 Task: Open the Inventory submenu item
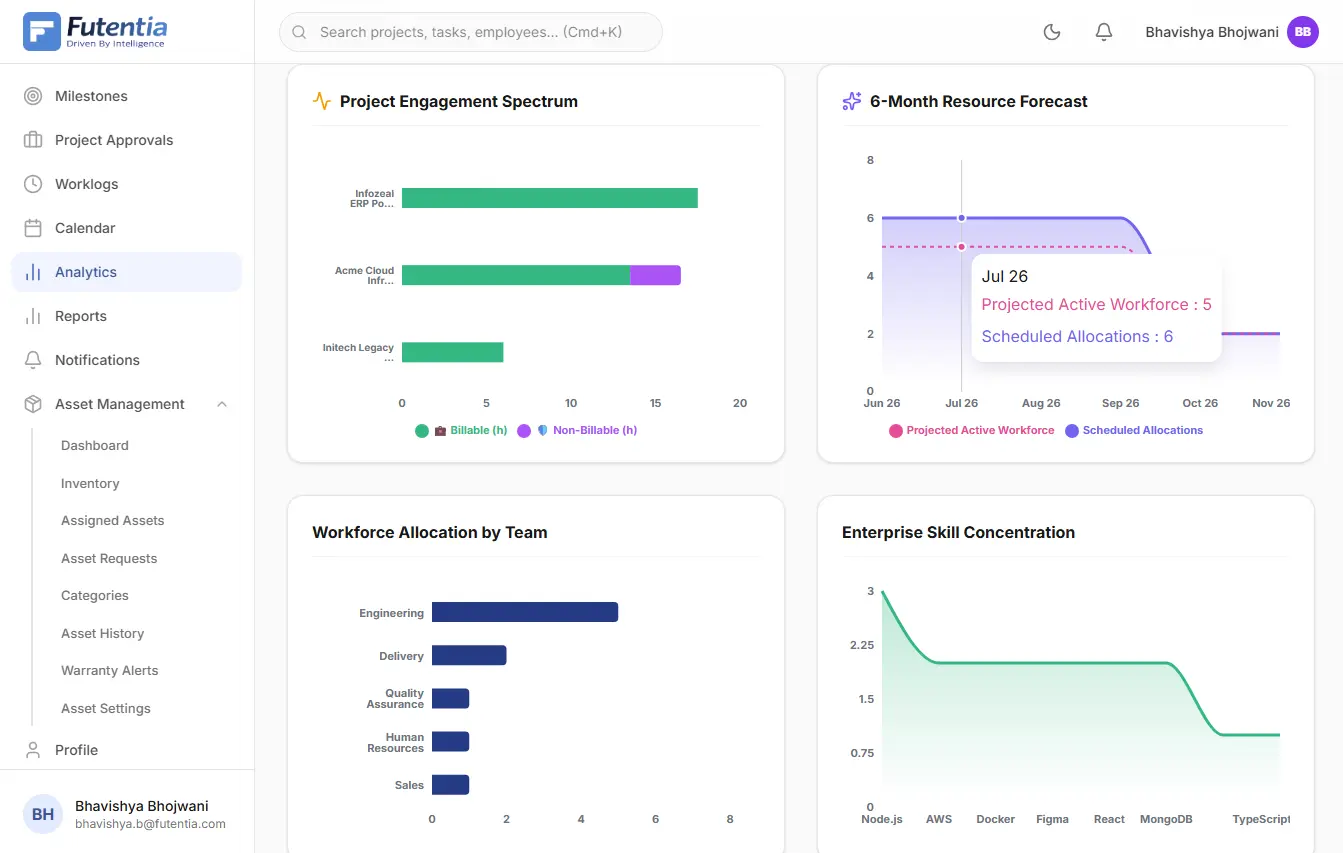(90, 483)
